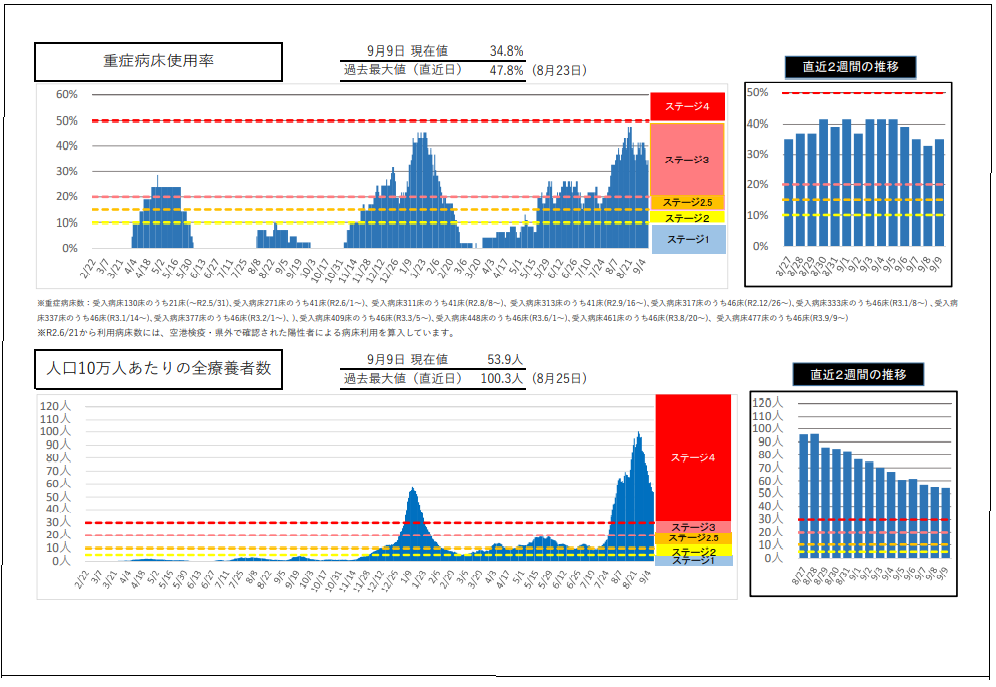Viewport: 996px width, 687px height.
Task: Click the 重症病床使用率 title box
Action: click(159, 61)
